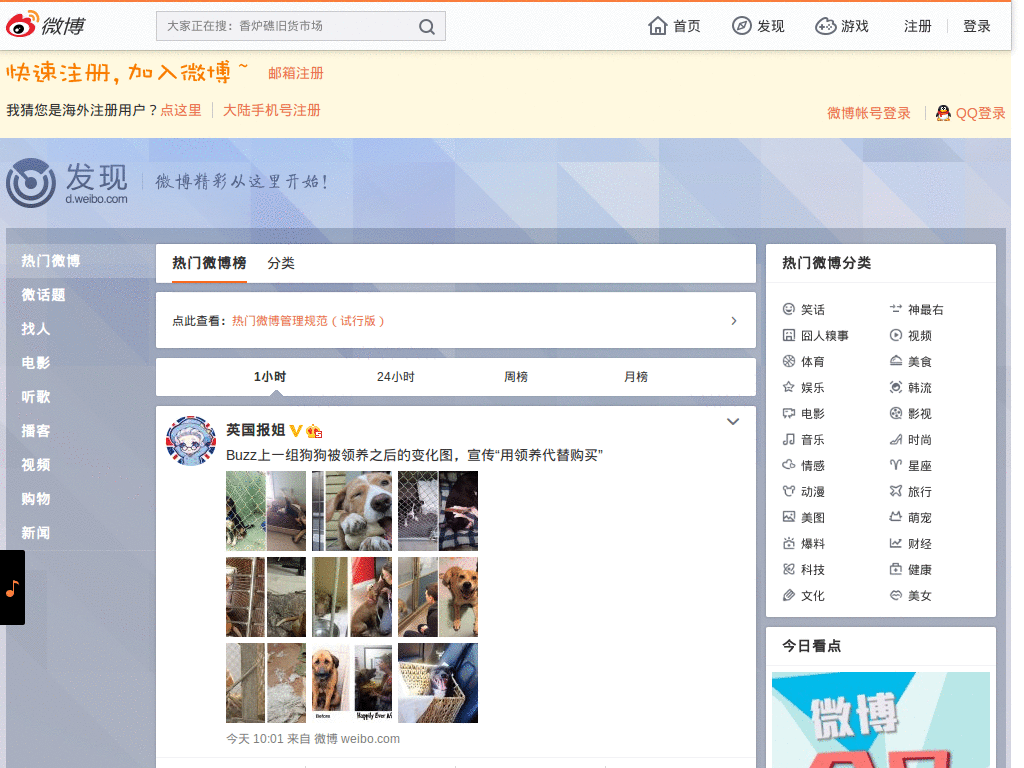The width and height of the screenshot is (1024, 768).
Task: Click the 时尚 high-heel category icon
Action: [x=895, y=440]
